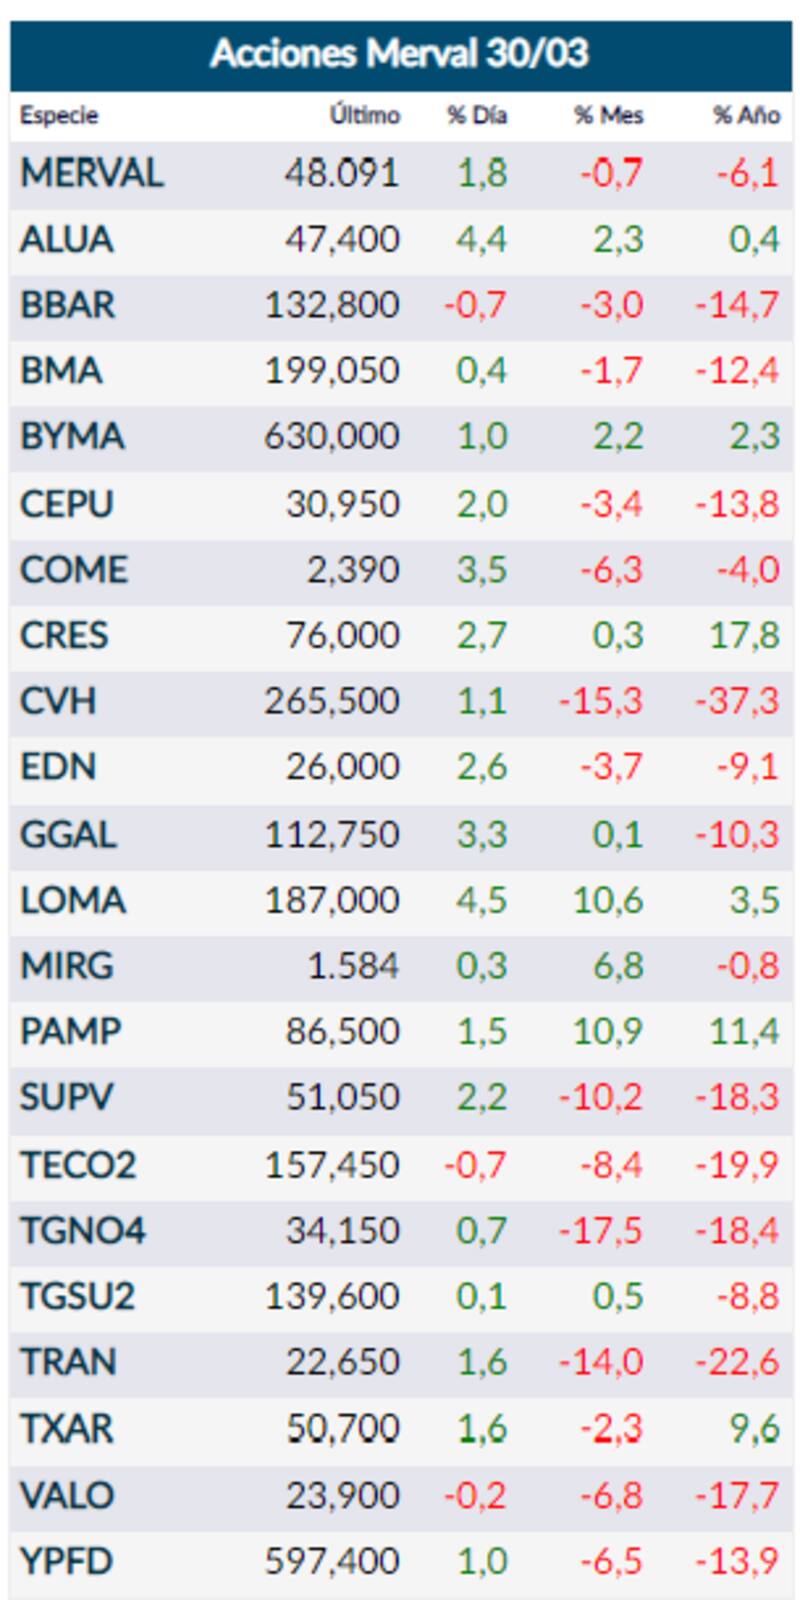Click the TECO2 ticker symbol
Screen dimensions: 800x1600
(78, 1165)
